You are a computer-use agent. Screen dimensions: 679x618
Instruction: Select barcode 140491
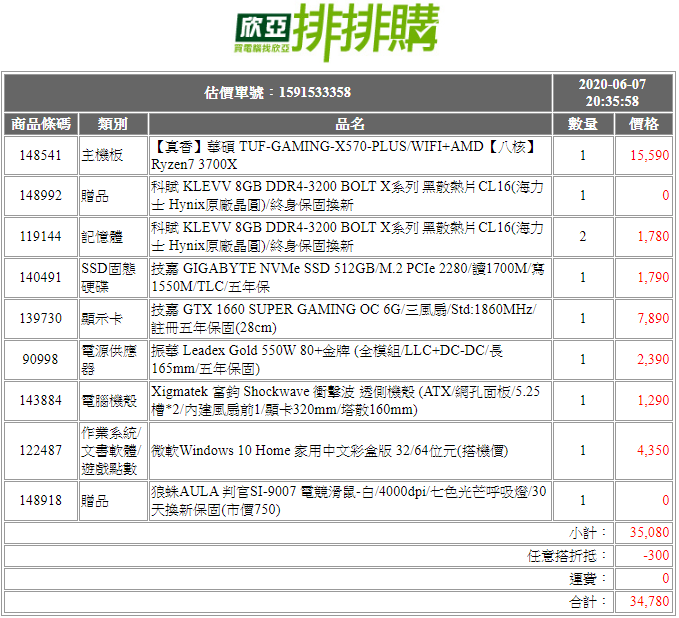click(x=41, y=278)
